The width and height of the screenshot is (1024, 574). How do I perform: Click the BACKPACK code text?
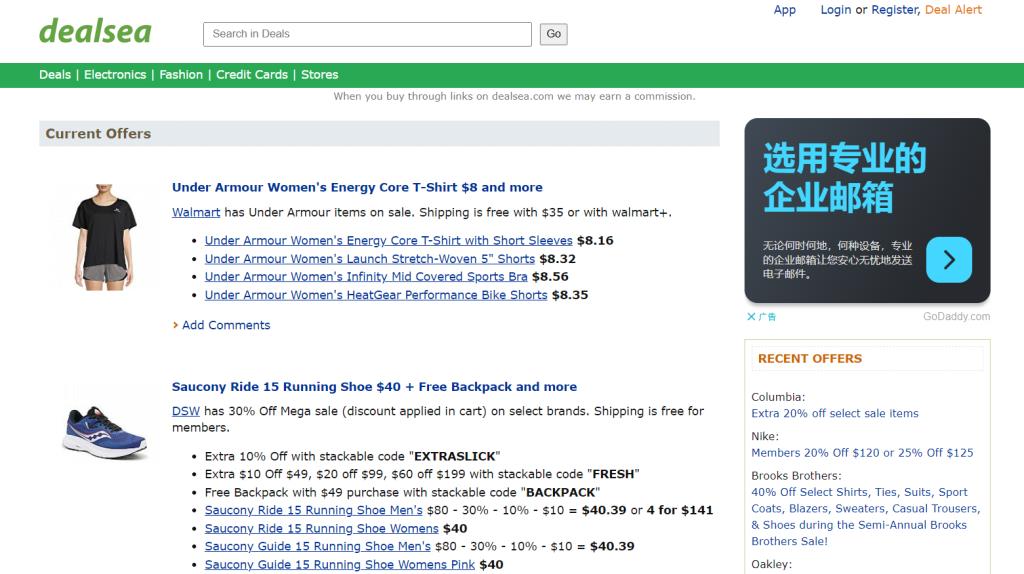(x=560, y=492)
